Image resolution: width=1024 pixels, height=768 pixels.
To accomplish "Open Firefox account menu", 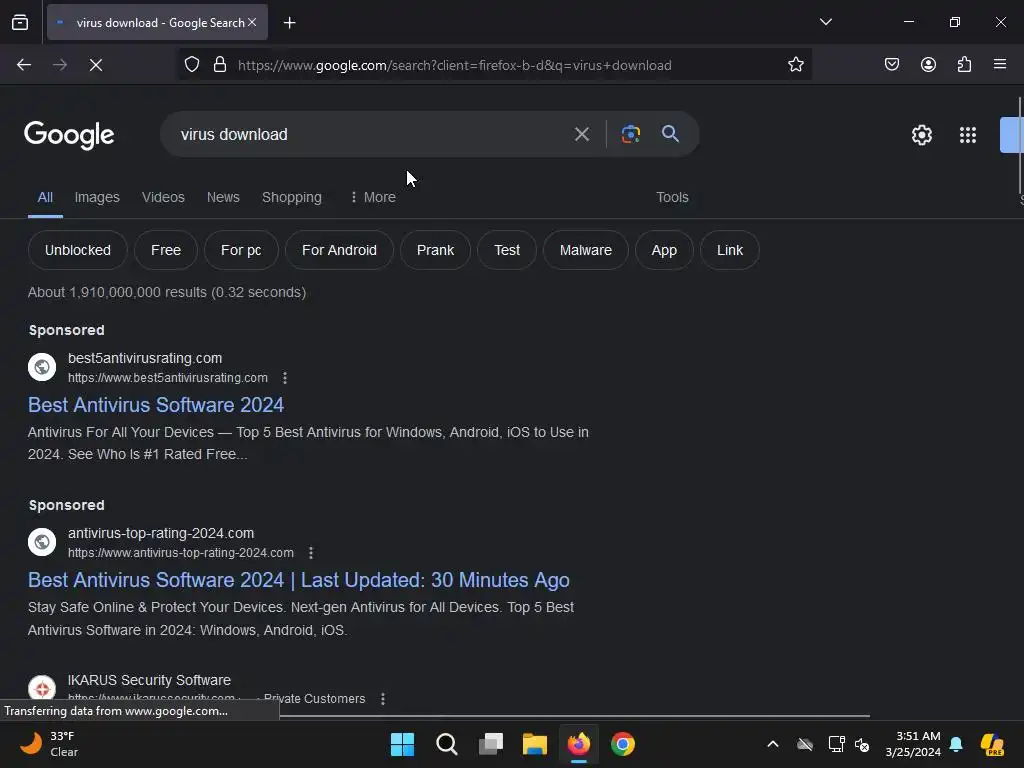I will tap(928, 65).
